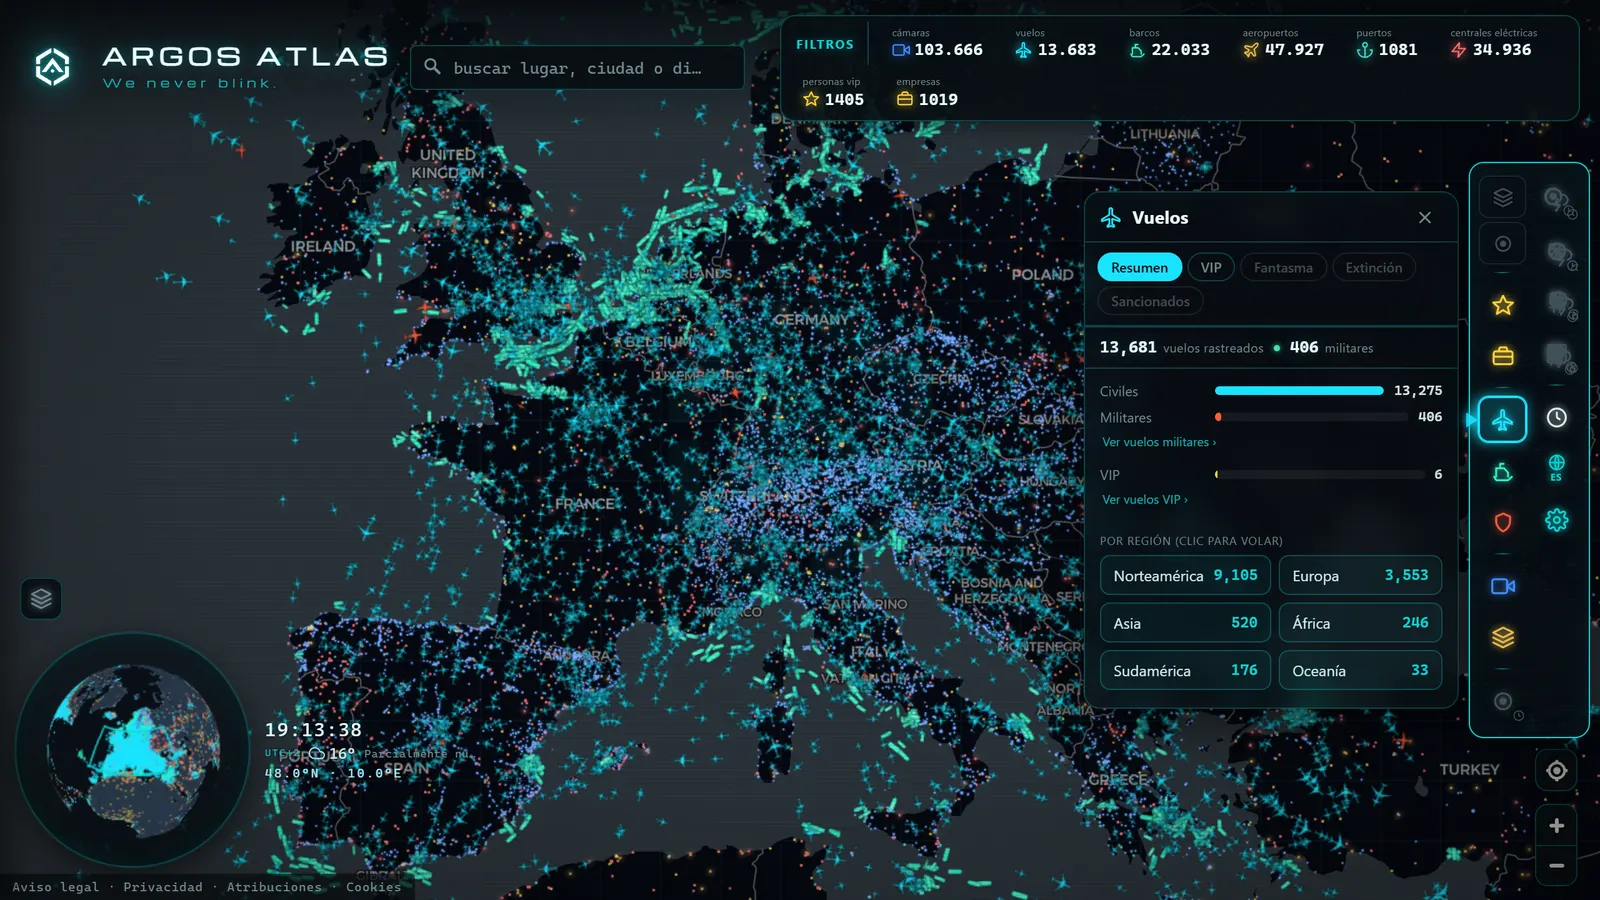Follow the Ver vuelos militares link
The image size is (1600, 900).
[1159, 442]
